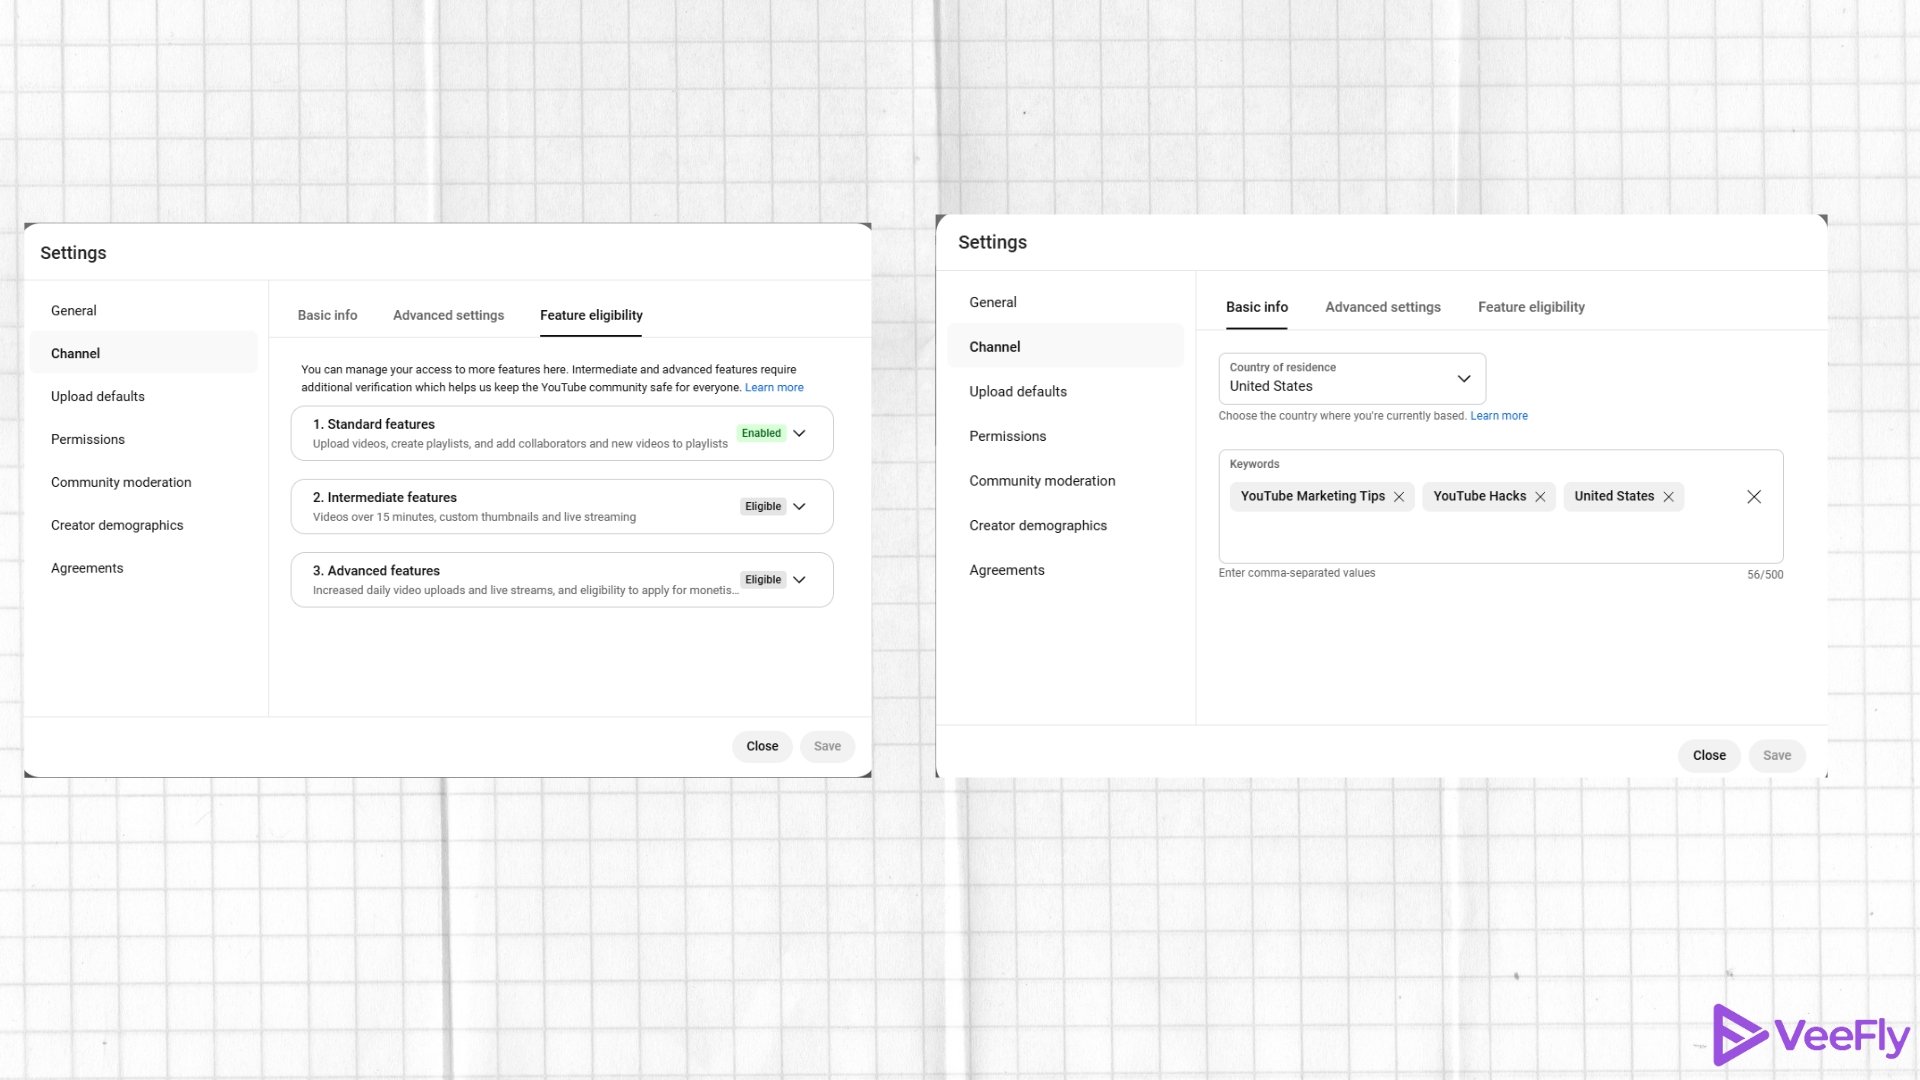Remove the YouTube Marketing Tips keyword chip
This screenshot has width=1920, height=1080.
(x=1399, y=497)
